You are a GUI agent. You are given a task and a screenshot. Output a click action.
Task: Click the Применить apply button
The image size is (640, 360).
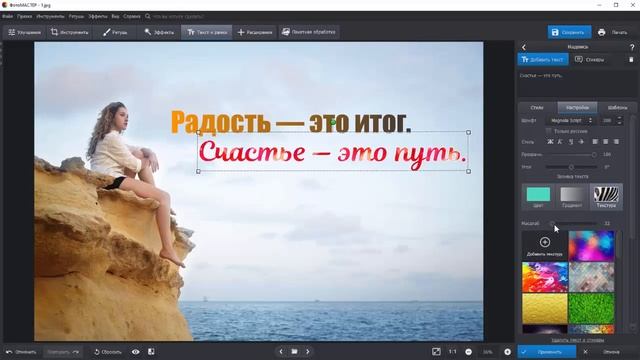[x=547, y=351]
